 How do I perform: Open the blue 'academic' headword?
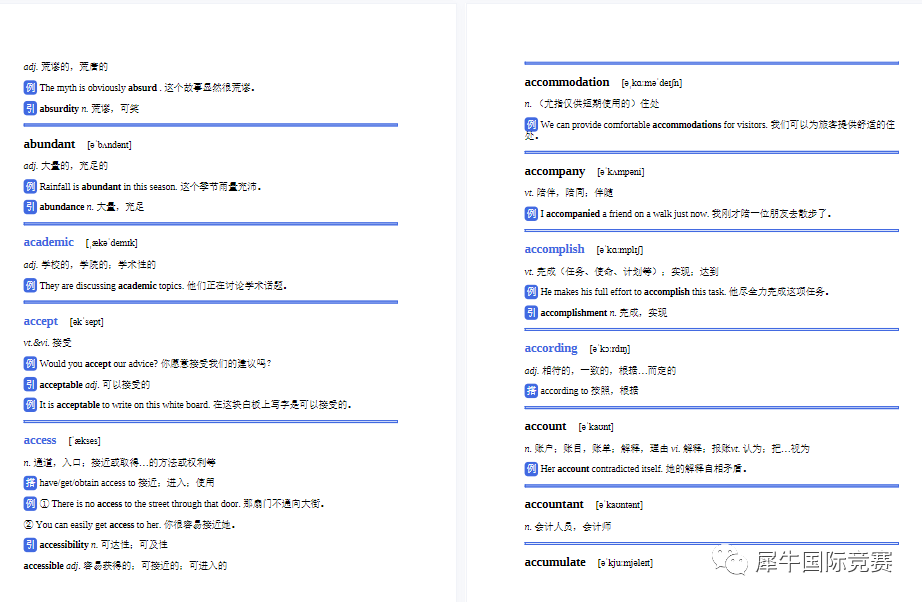point(49,242)
